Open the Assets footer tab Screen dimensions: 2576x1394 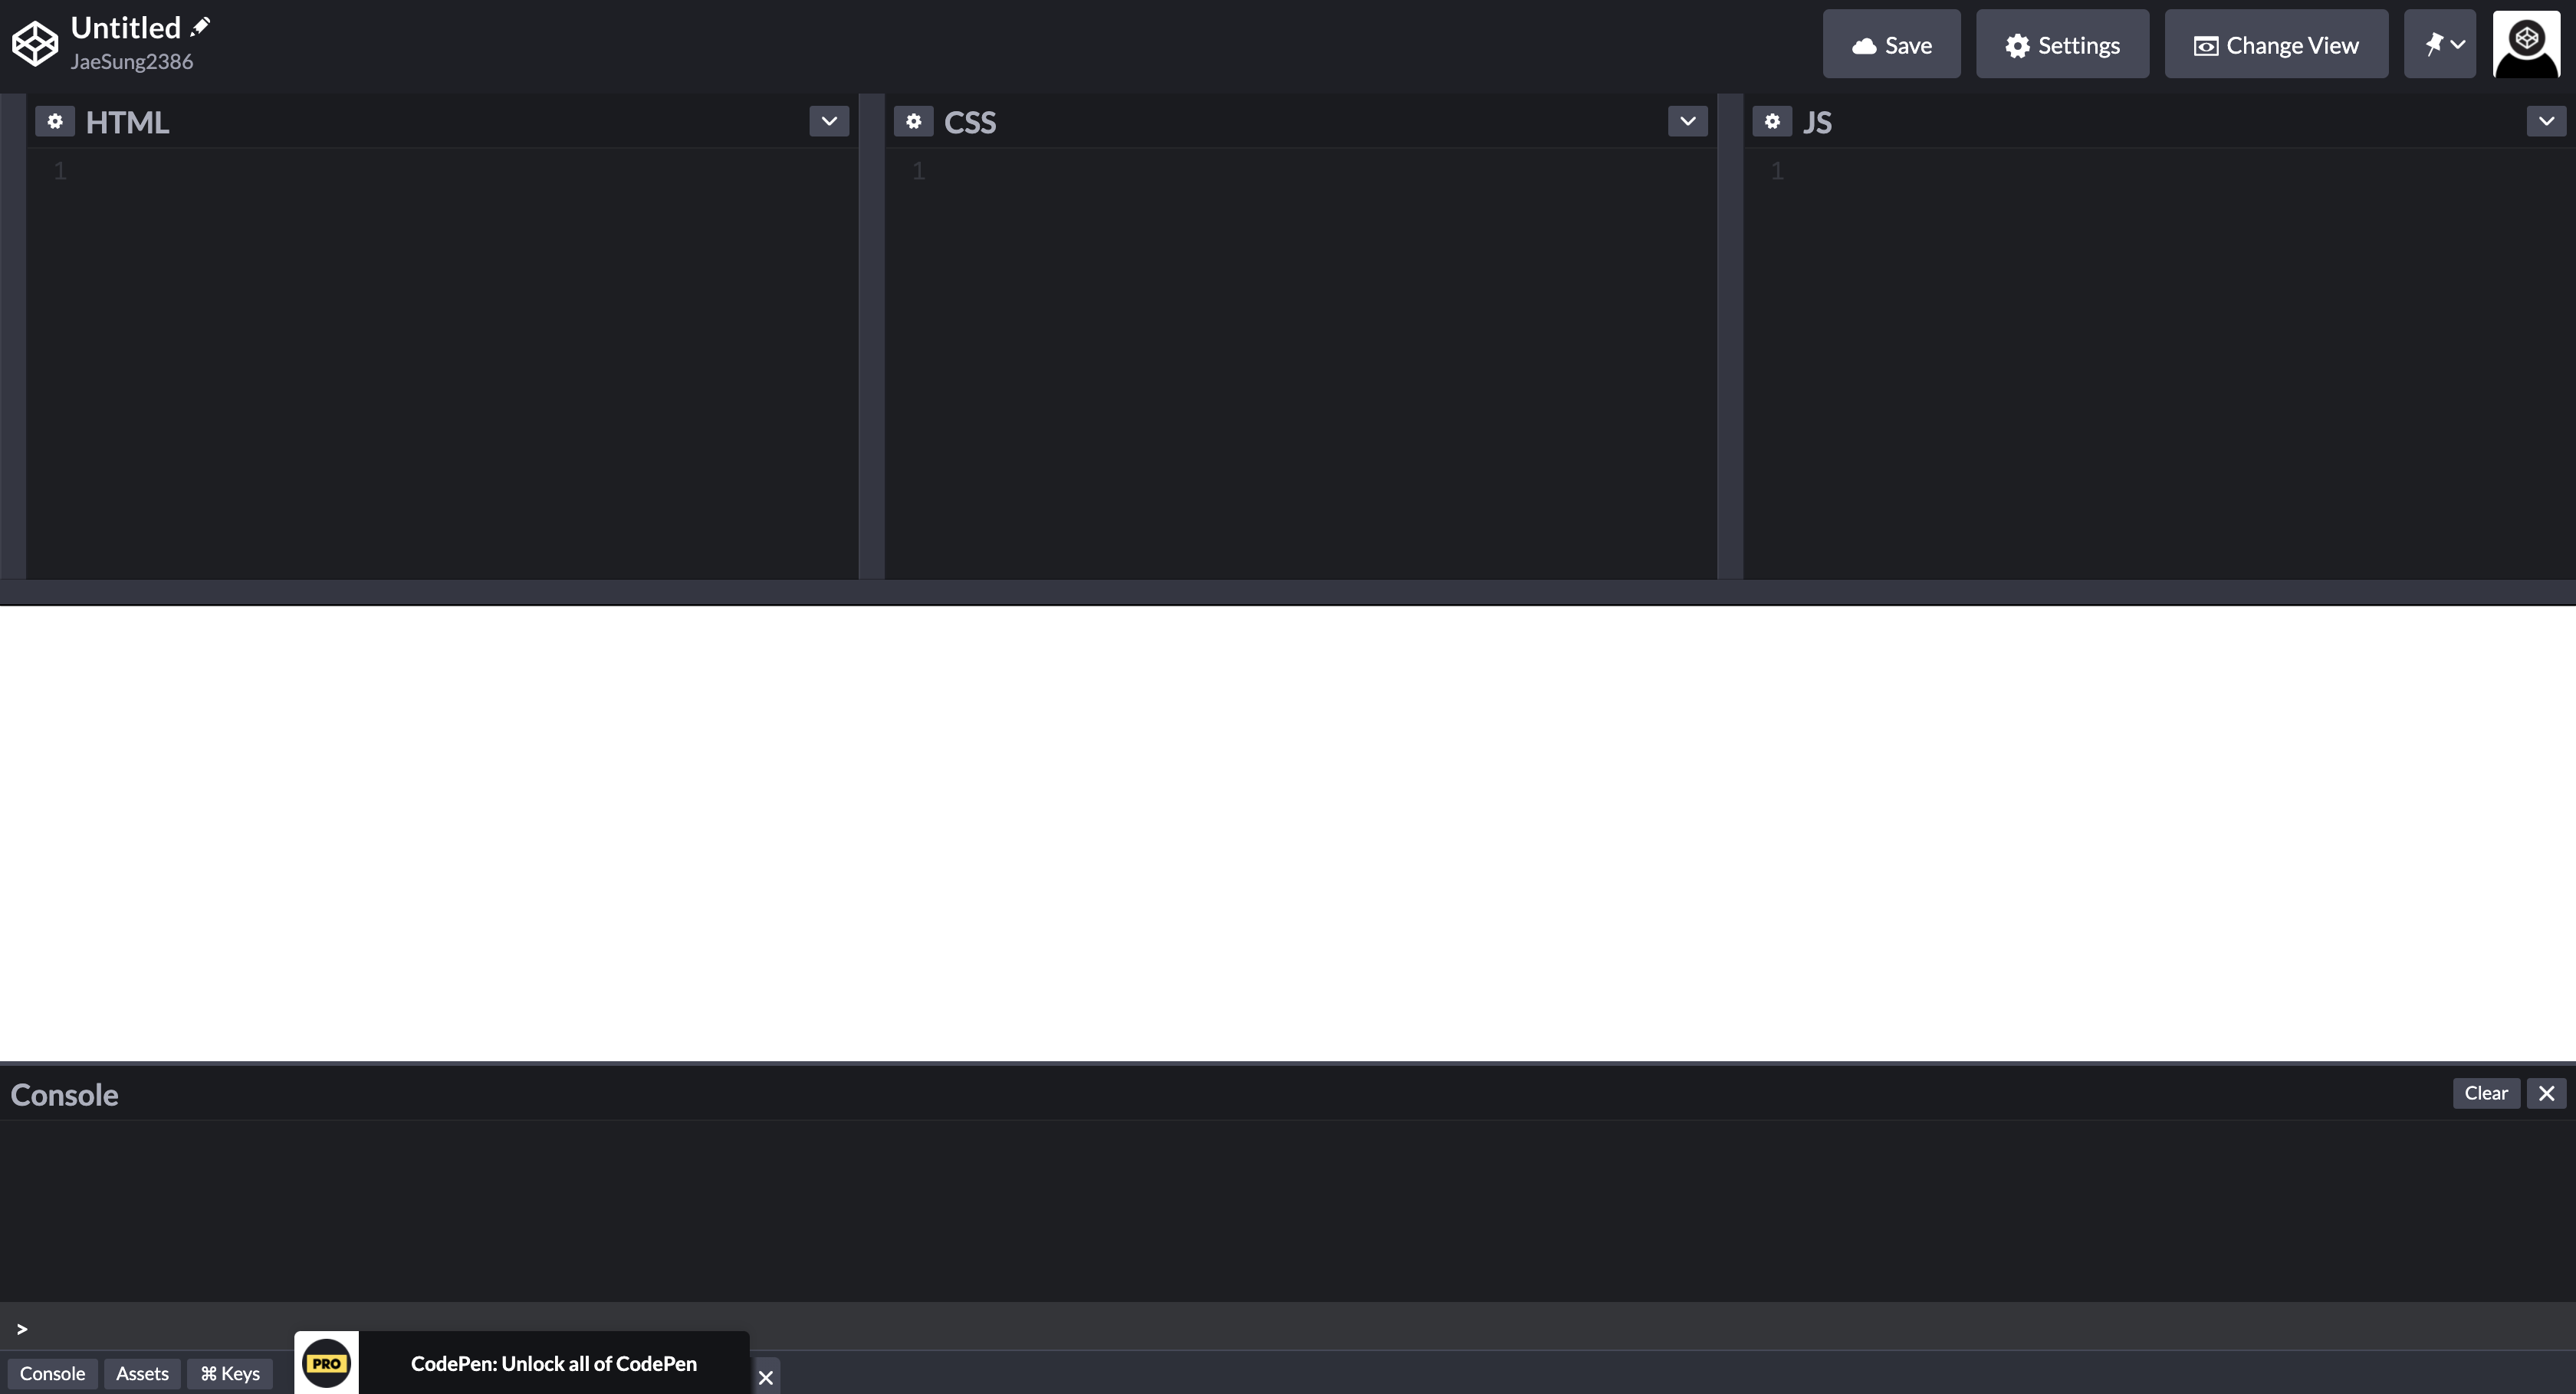click(142, 1373)
